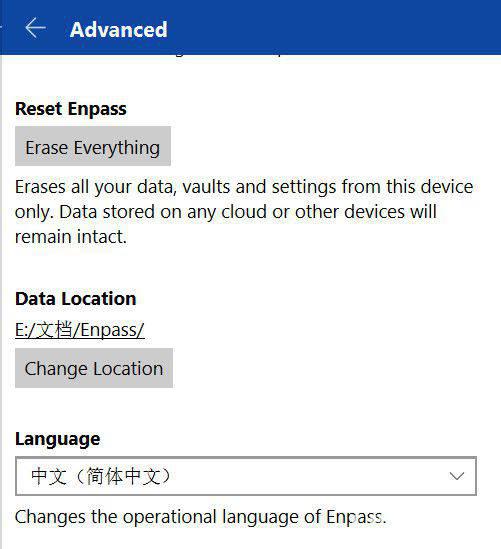Viewport: 501px width, 549px height.
Task: Select the Data Location heading
Action: click(76, 299)
